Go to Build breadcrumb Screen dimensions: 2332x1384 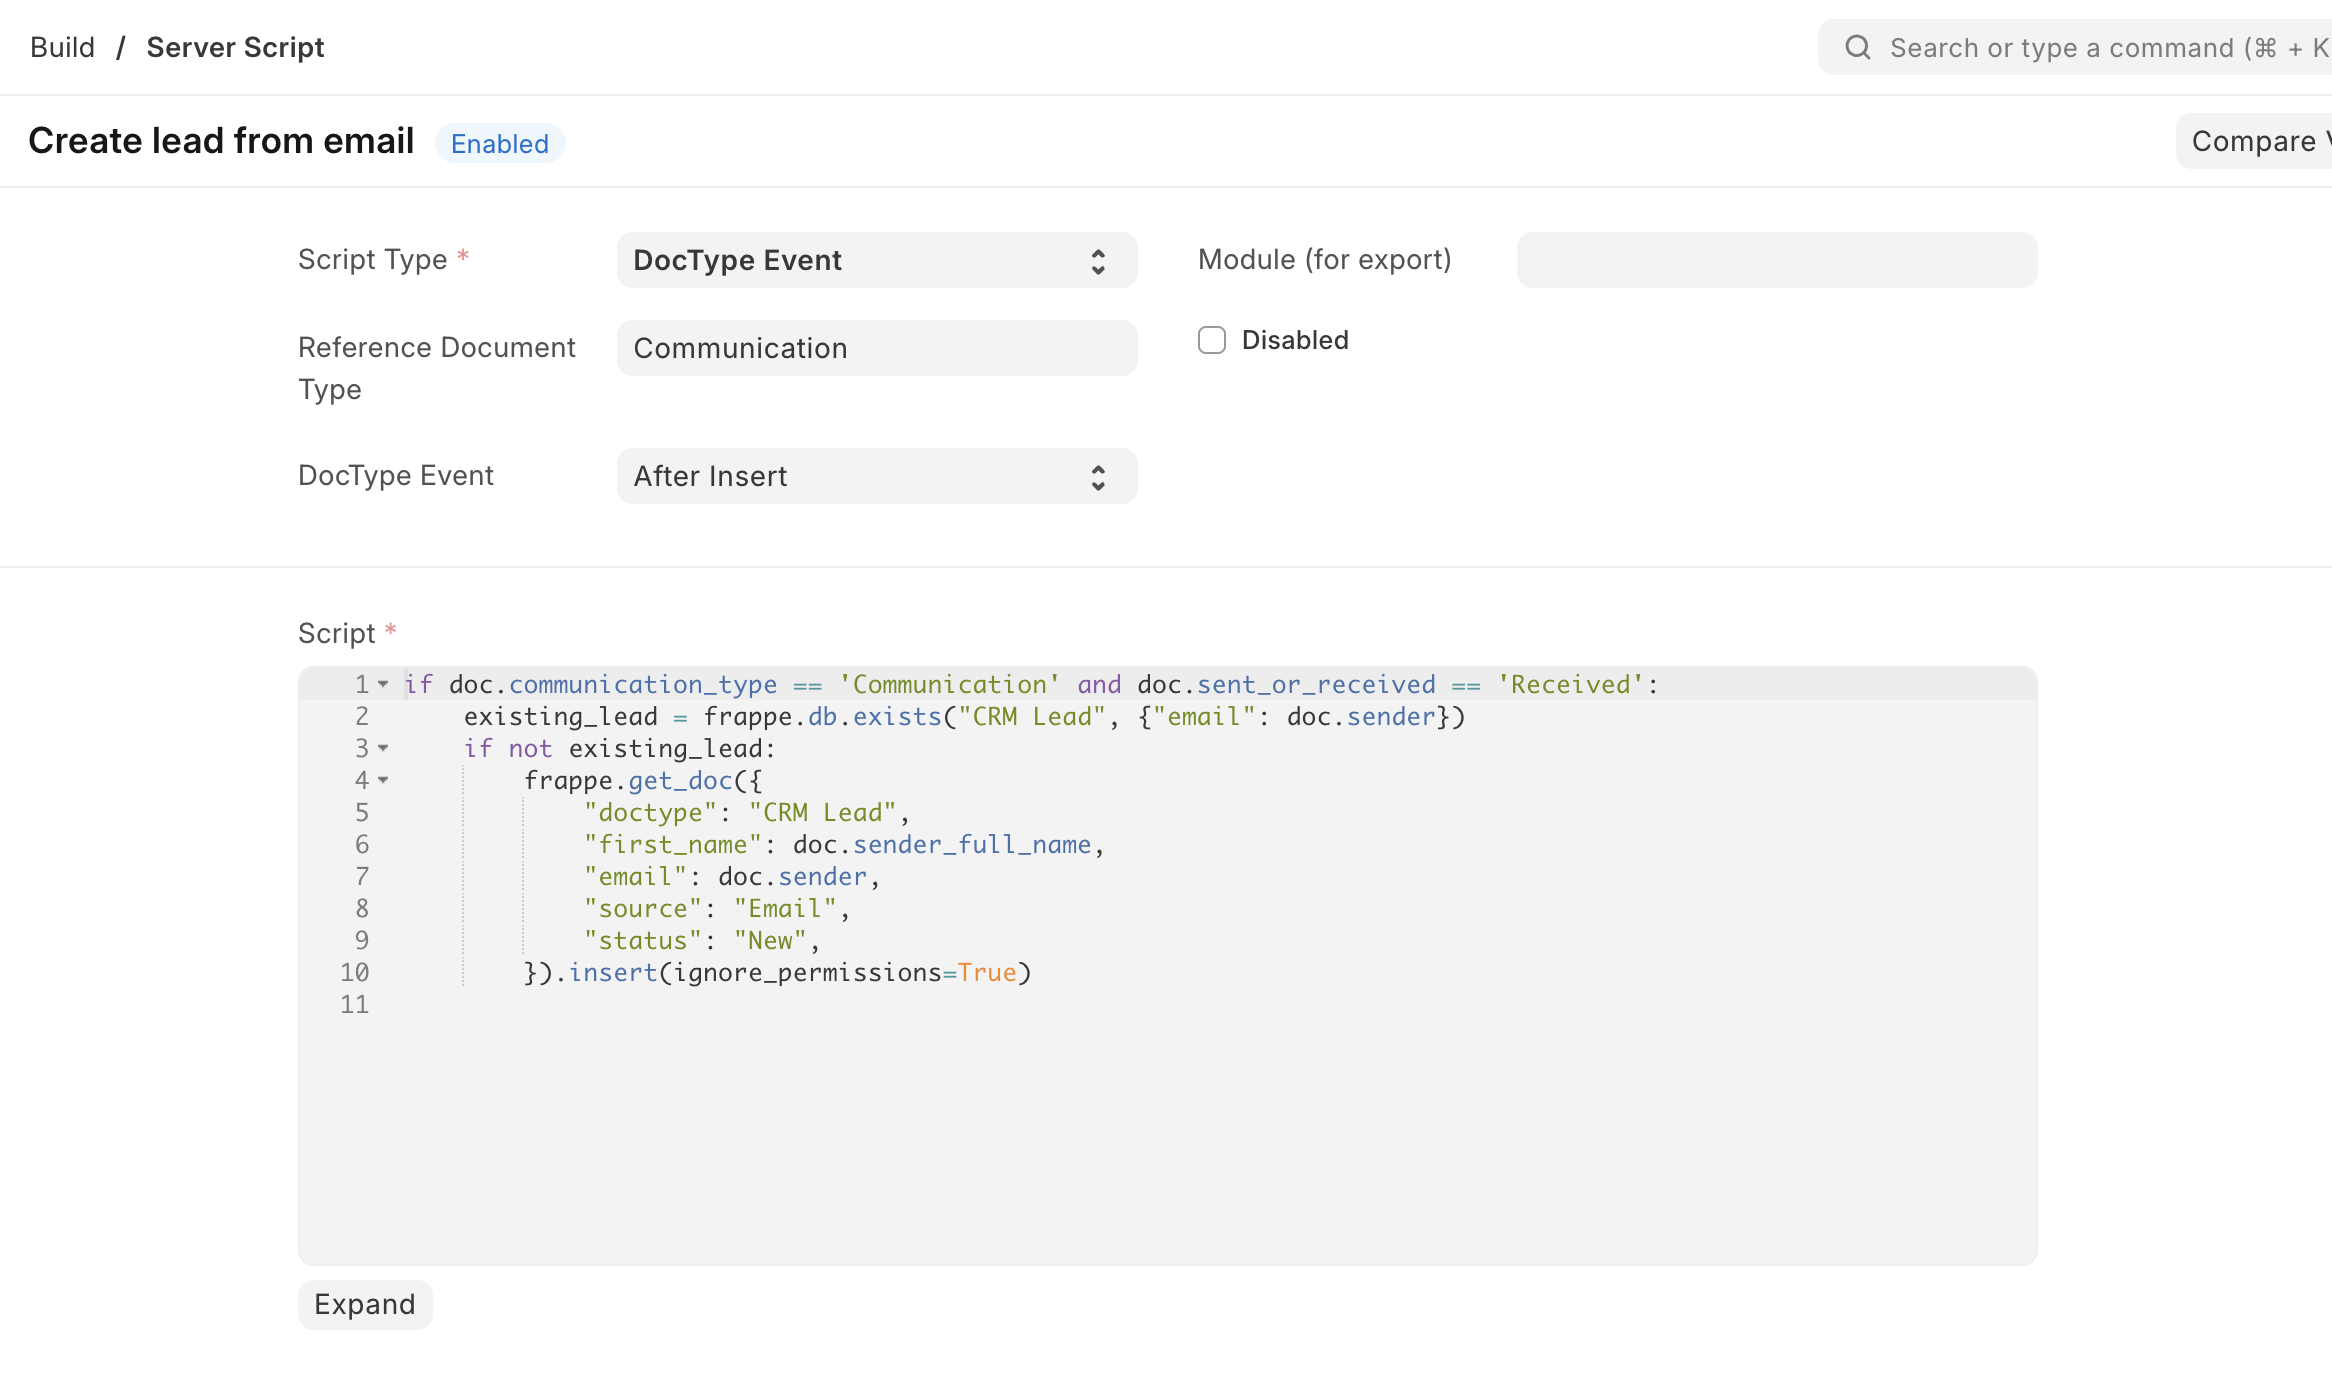coord(62,48)
